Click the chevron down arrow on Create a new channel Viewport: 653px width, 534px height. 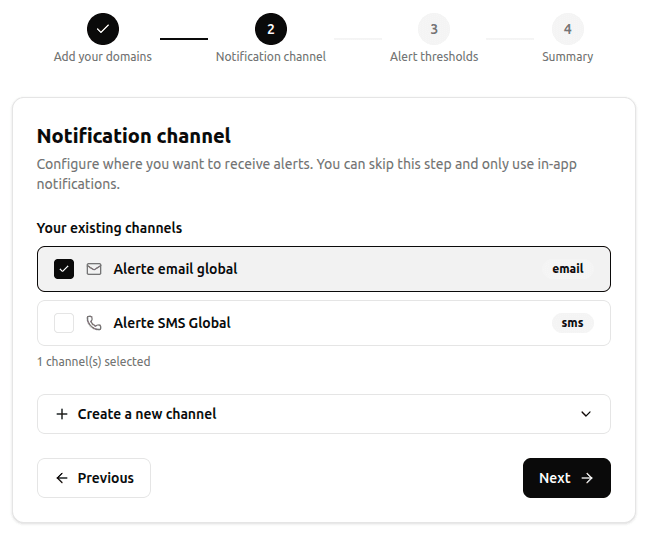coord(586,414)
